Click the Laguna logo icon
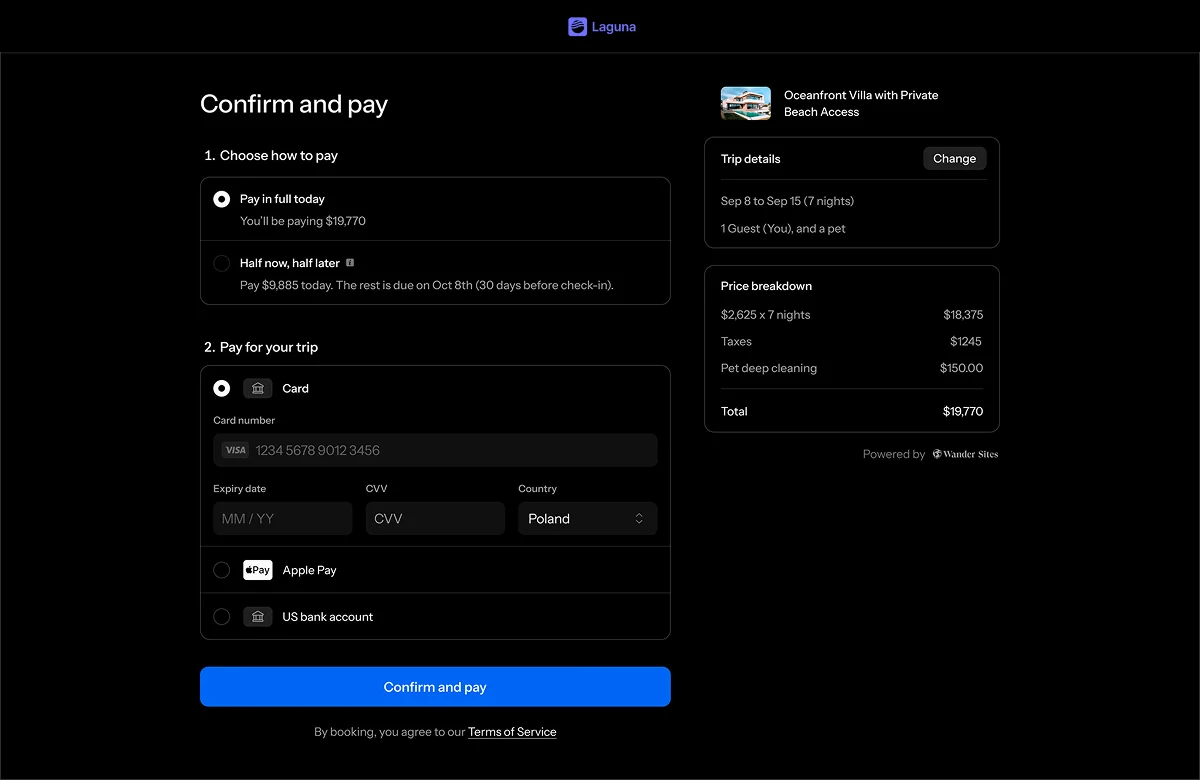 (577, 27)
